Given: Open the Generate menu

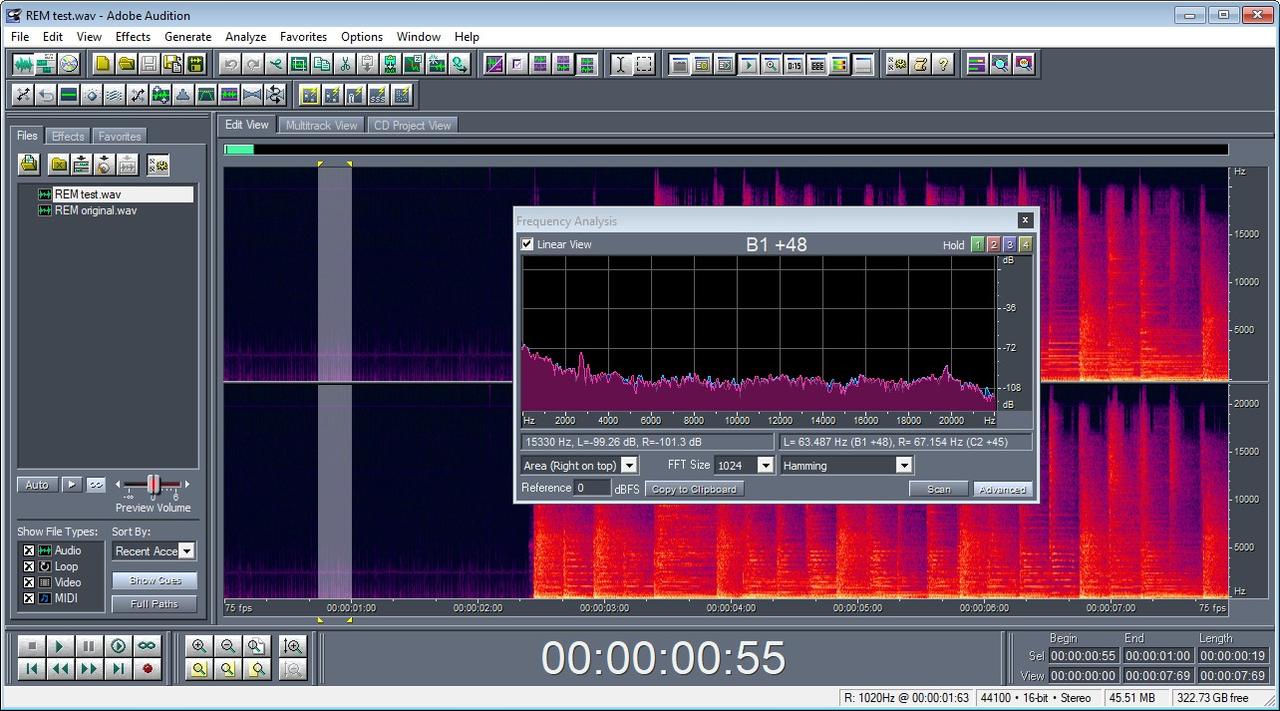Looking at the screenshot, I should pyautogui.click(x=188, y=37).
